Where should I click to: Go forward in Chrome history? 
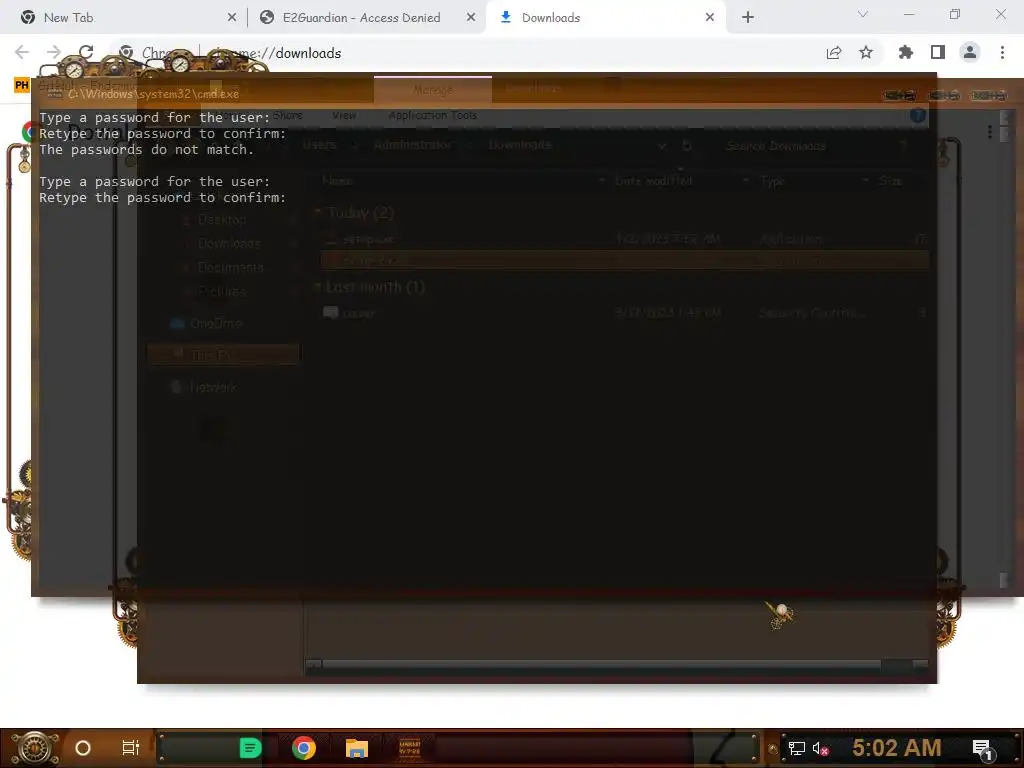click(x=54, y=52)
